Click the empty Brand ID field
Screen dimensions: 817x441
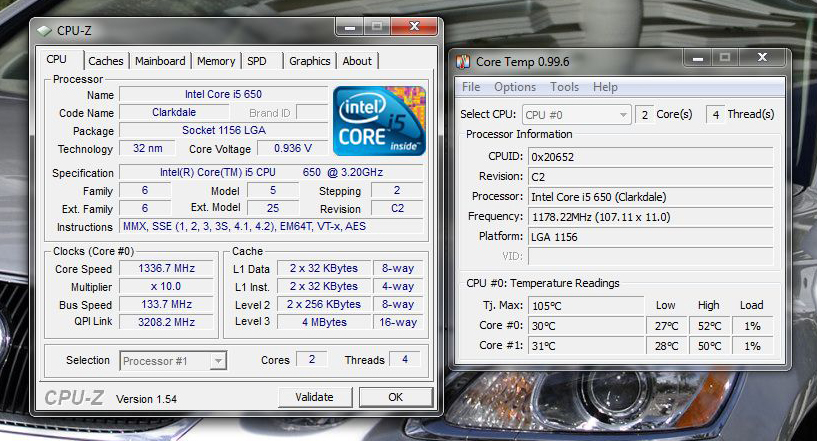pos(312,113)
